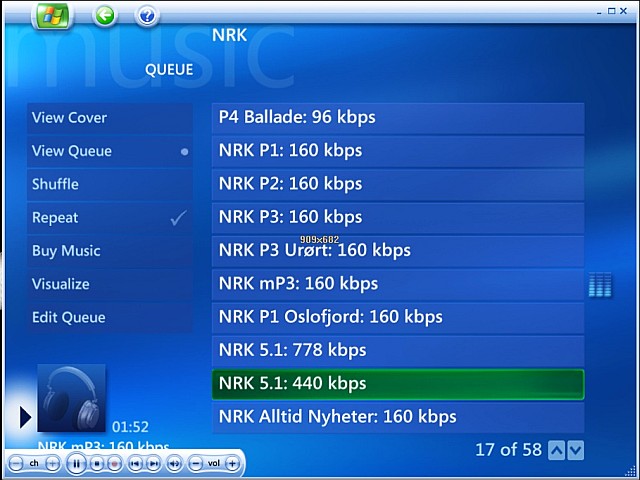Play NRK P3 Urørt: 160 kbps

398,251
